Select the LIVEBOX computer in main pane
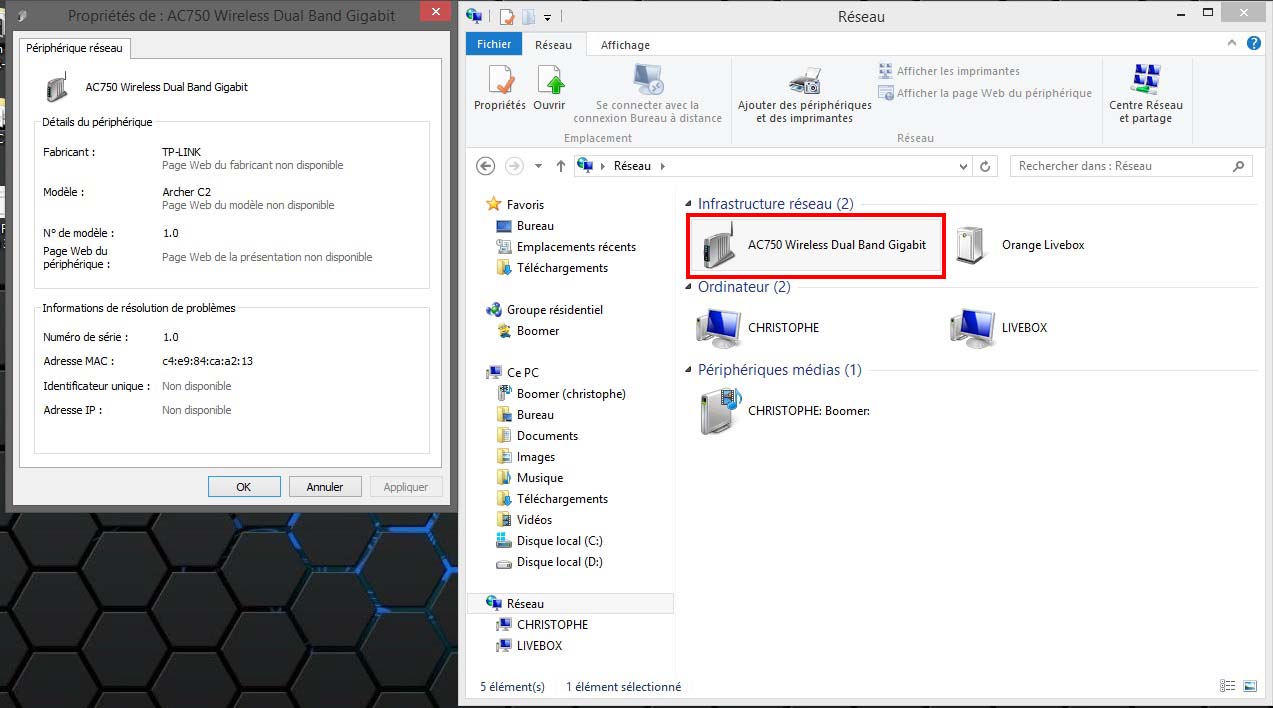The height and width of the screenshot is (708, 1273). tap(1000, 328)
